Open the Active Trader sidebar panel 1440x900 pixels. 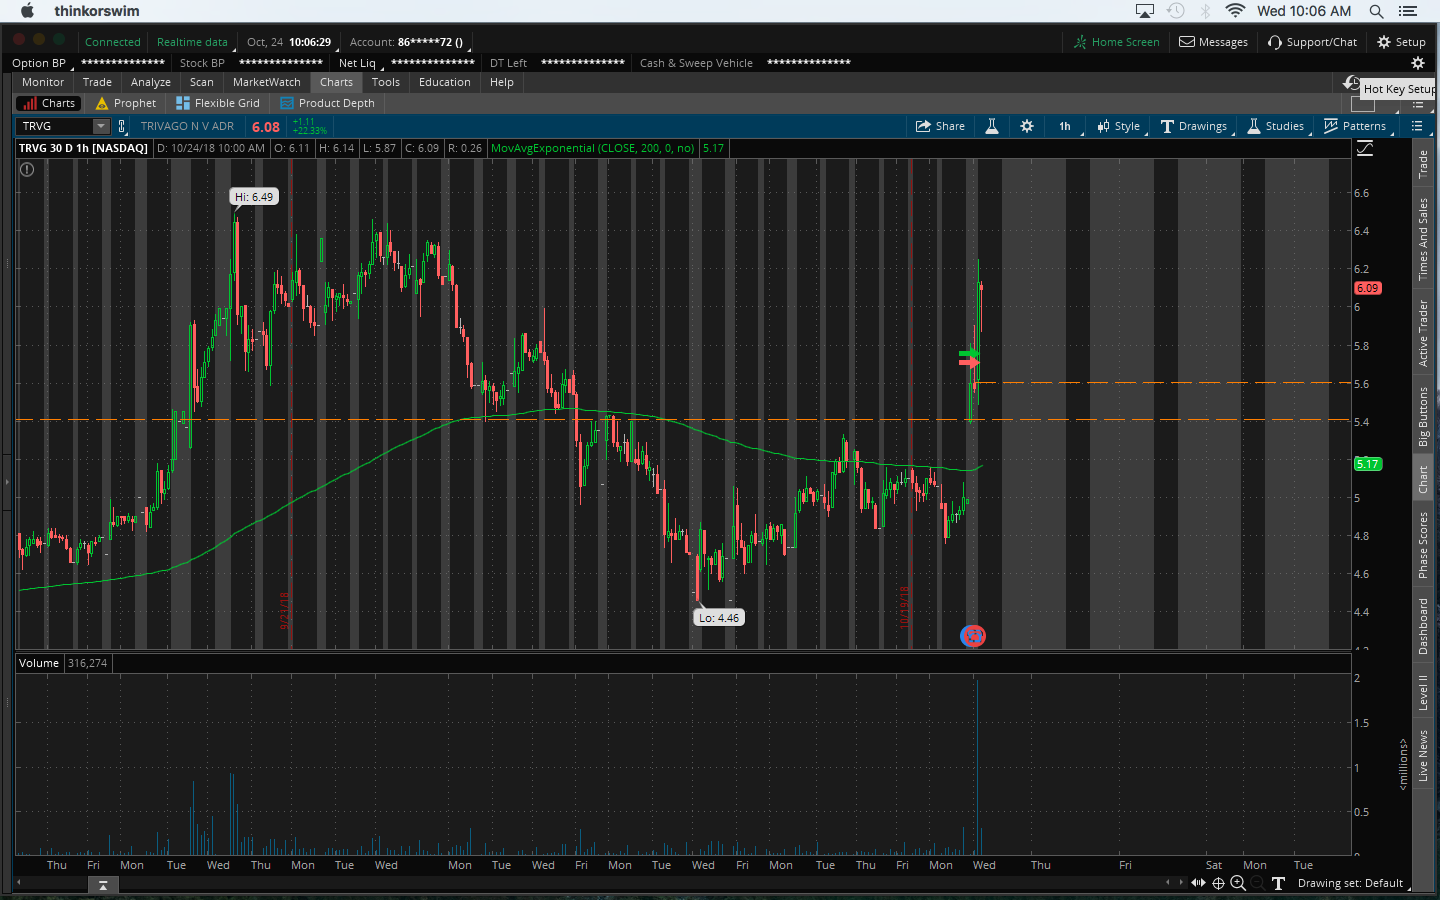(1423, 333)
